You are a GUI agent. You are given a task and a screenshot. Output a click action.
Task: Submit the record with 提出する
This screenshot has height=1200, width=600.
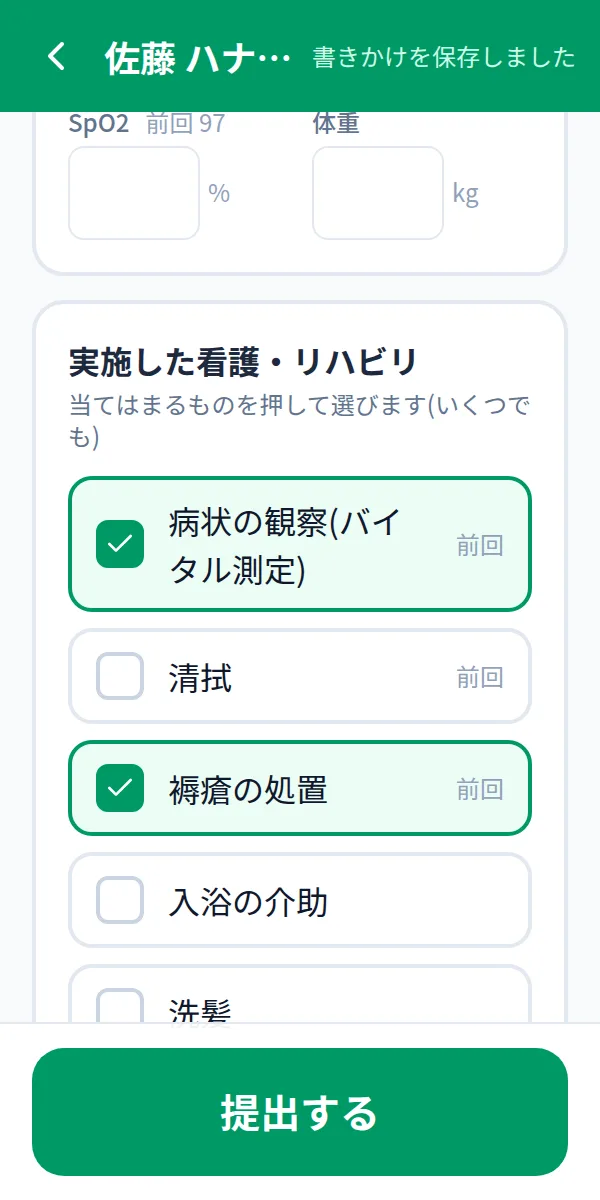(x=300, y=1112)
